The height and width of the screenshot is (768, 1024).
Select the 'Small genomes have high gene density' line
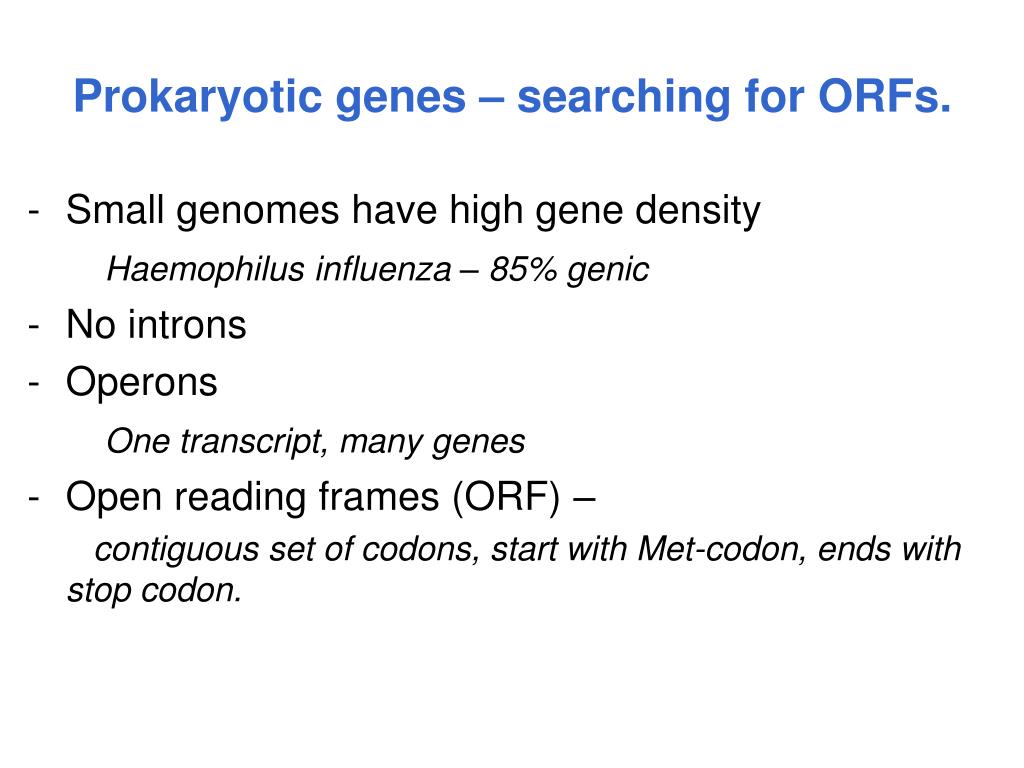click(x=413, y=212)
